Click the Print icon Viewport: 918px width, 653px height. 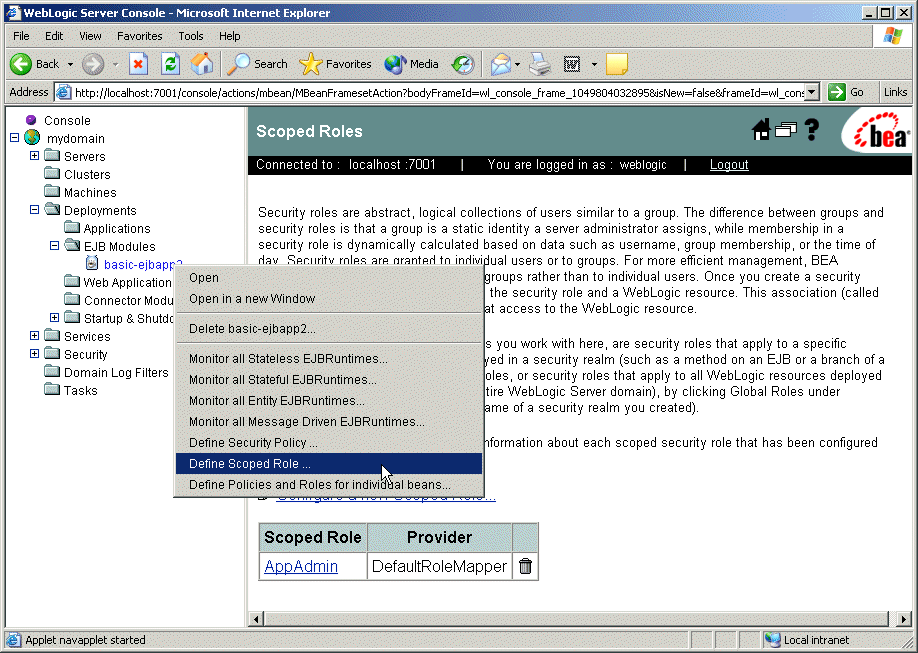[540, 64]
